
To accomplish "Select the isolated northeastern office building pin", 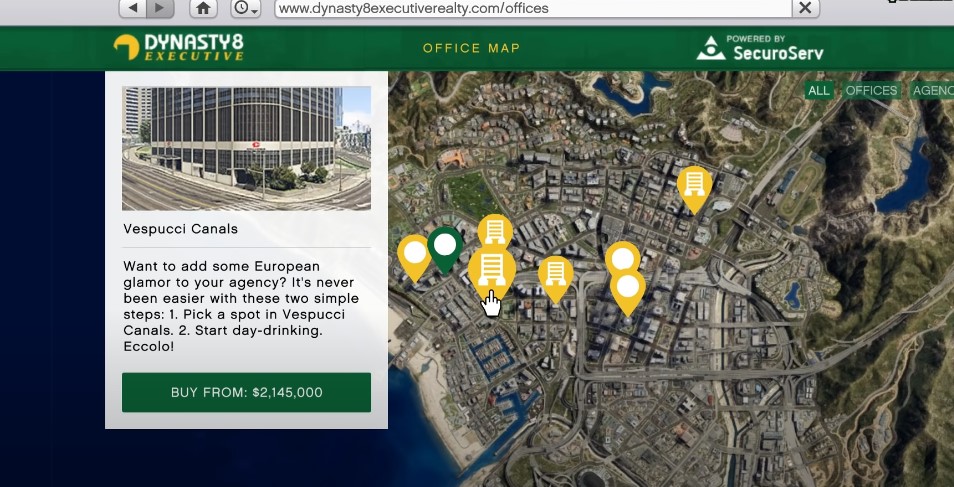I will coord(694,187).
